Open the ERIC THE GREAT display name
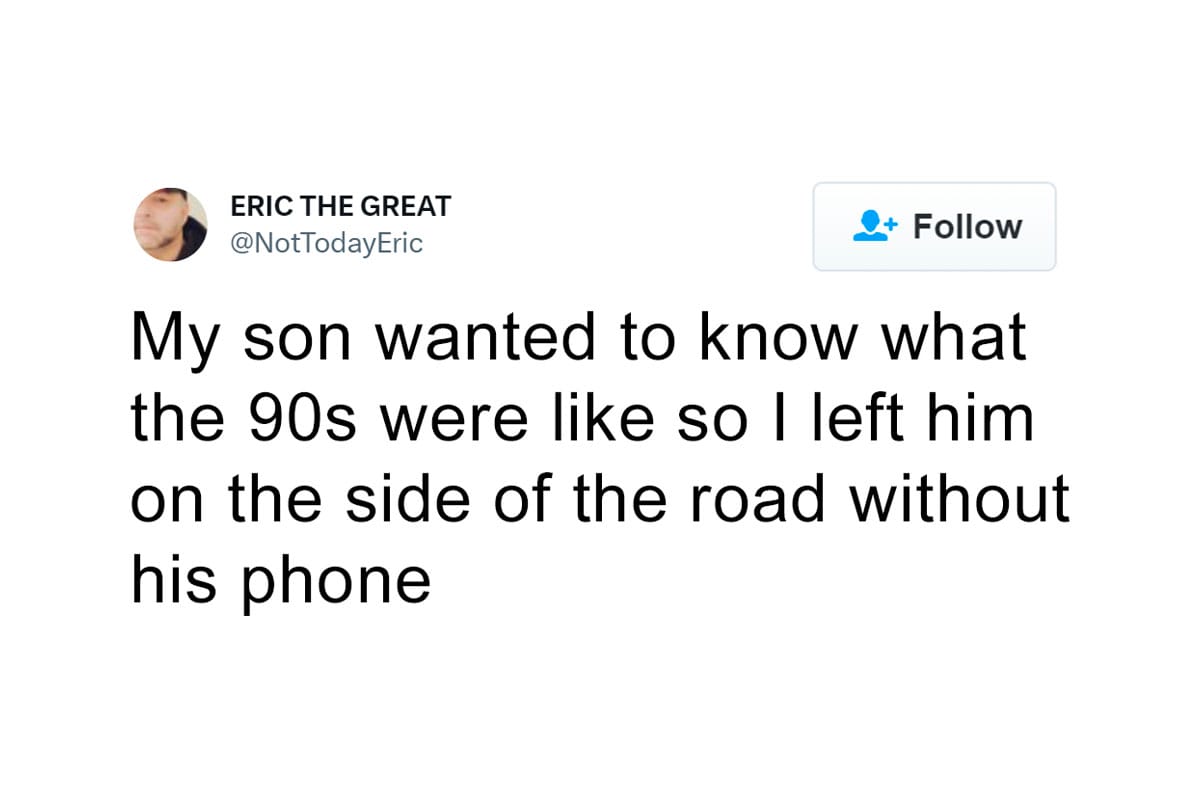 point(341,207)
